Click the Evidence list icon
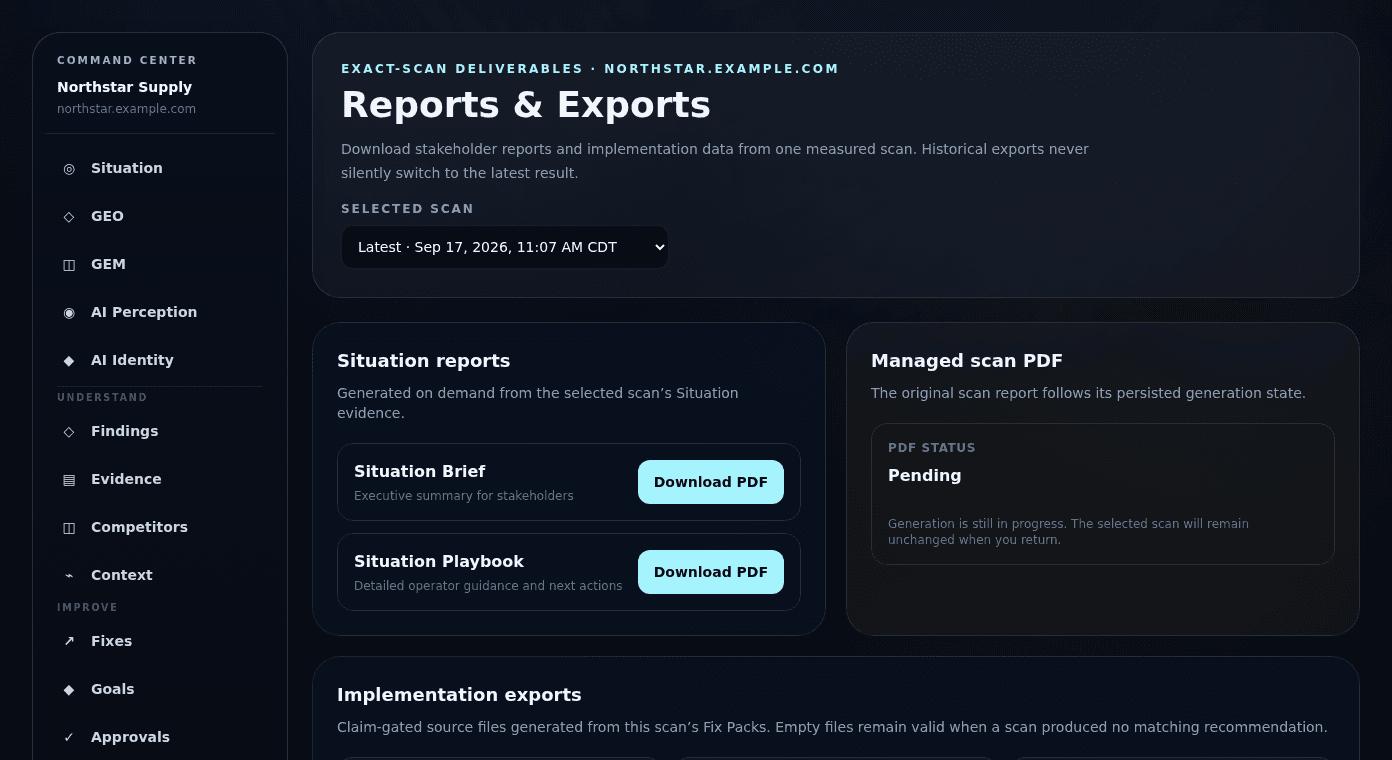 click(69, 479)
